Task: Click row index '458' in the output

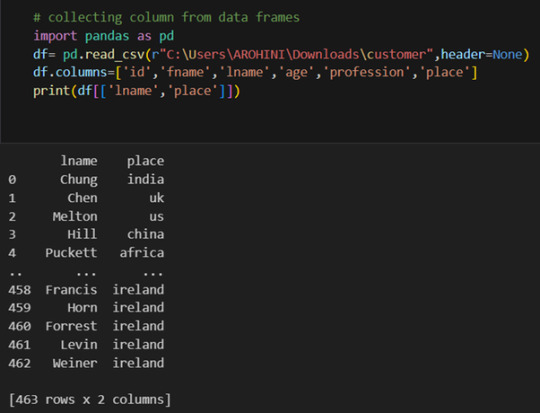Action: click(x=20, y=290)
